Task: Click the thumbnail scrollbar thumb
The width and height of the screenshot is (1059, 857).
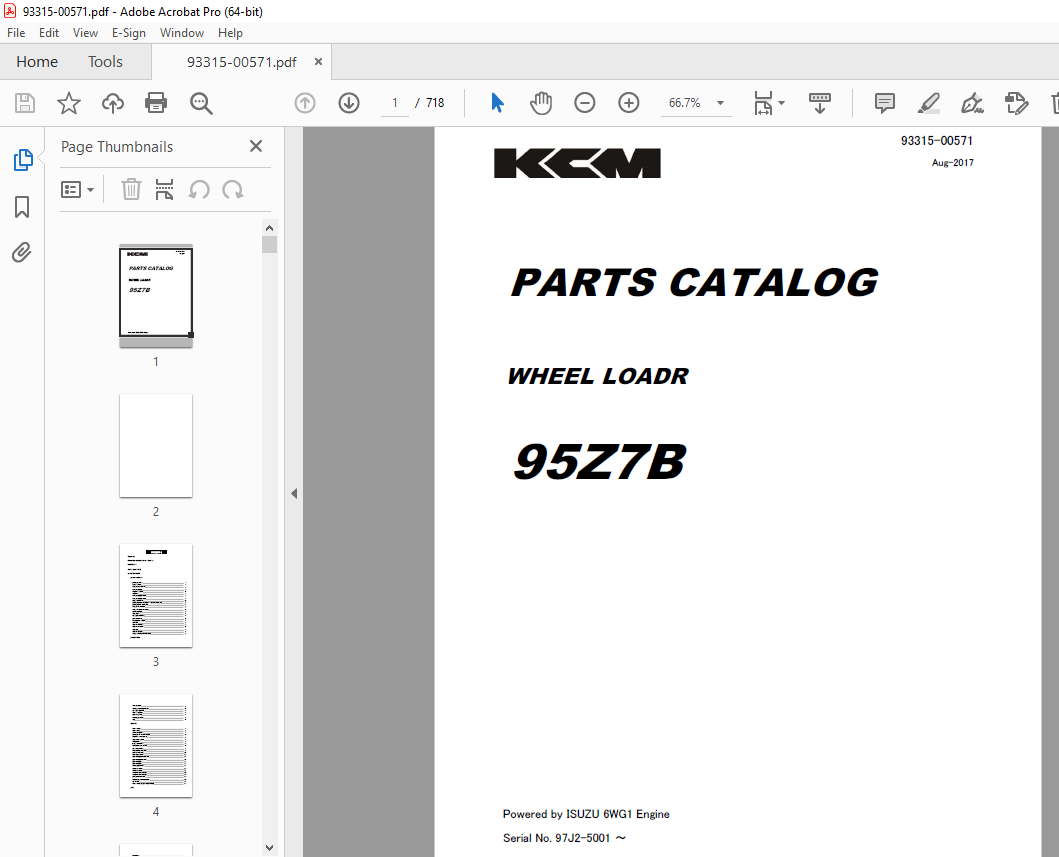Action: pos(269,244)
